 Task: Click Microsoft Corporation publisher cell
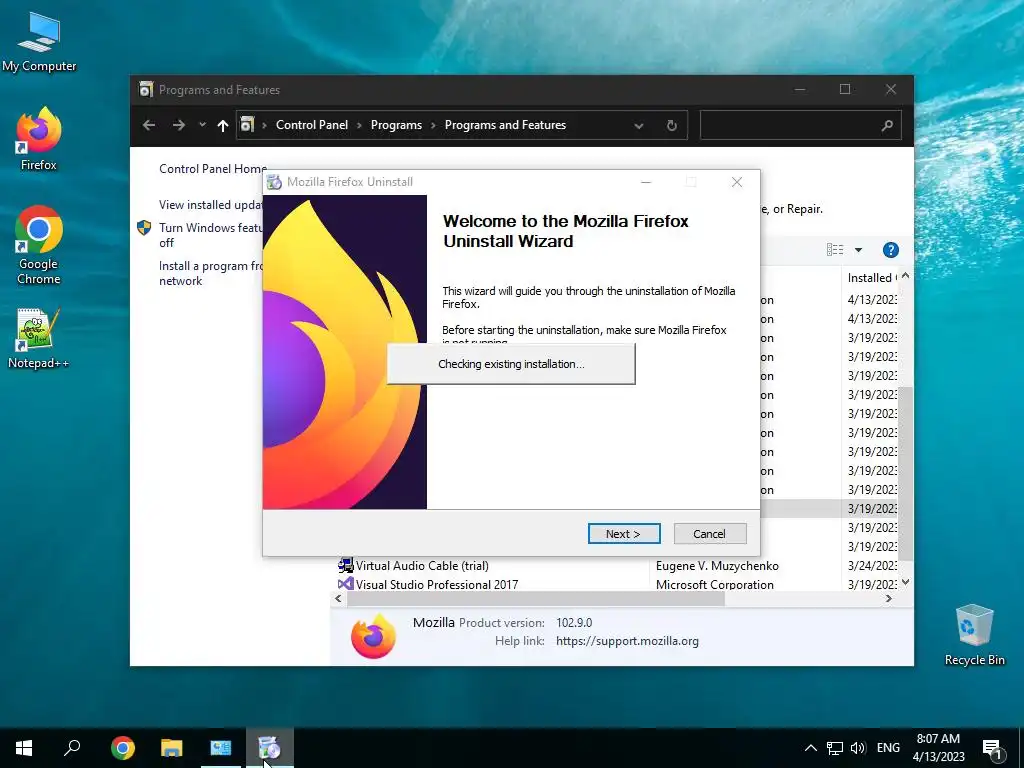714,584
